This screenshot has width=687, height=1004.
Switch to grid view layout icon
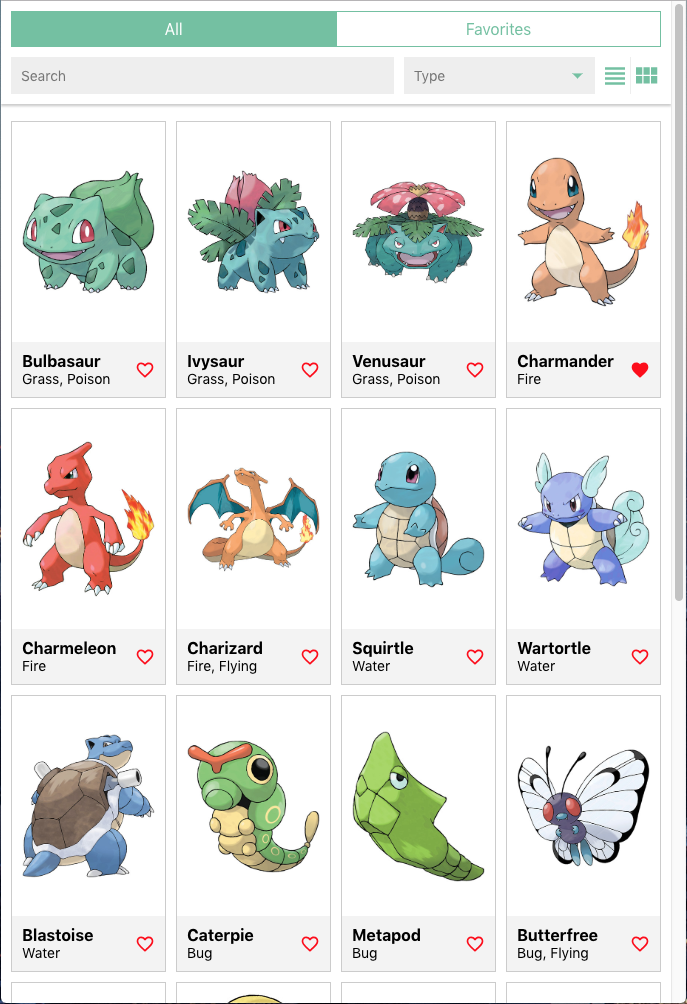coord(647,76)
